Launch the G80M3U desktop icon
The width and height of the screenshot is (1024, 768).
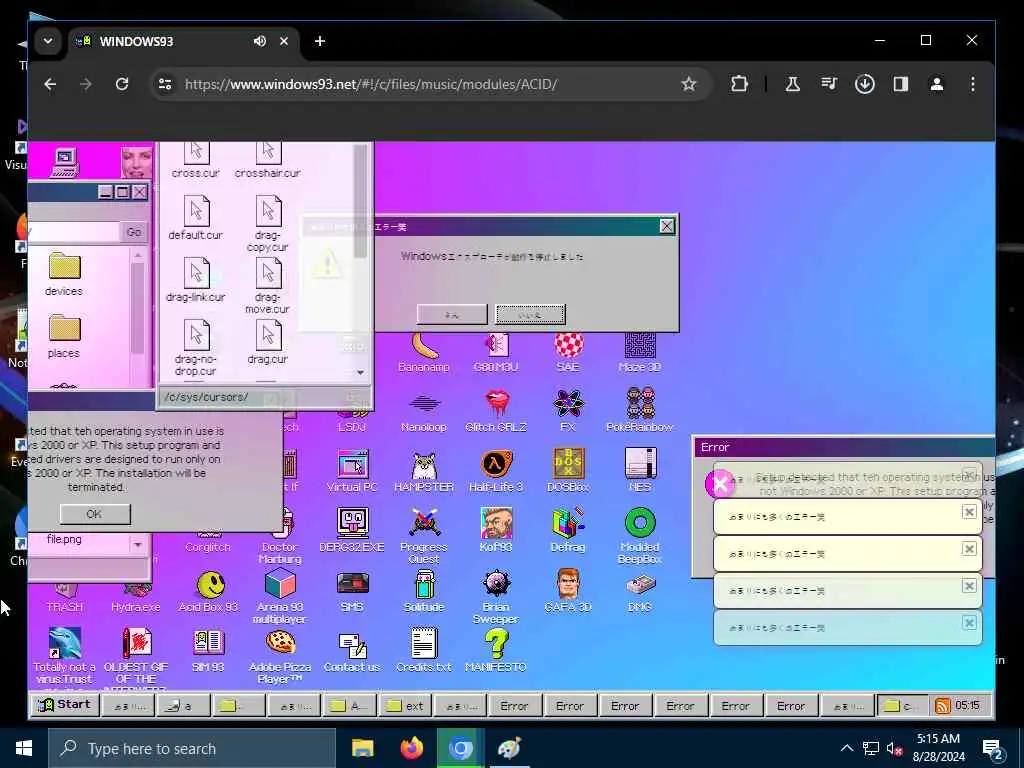click(x=496, y=353)
